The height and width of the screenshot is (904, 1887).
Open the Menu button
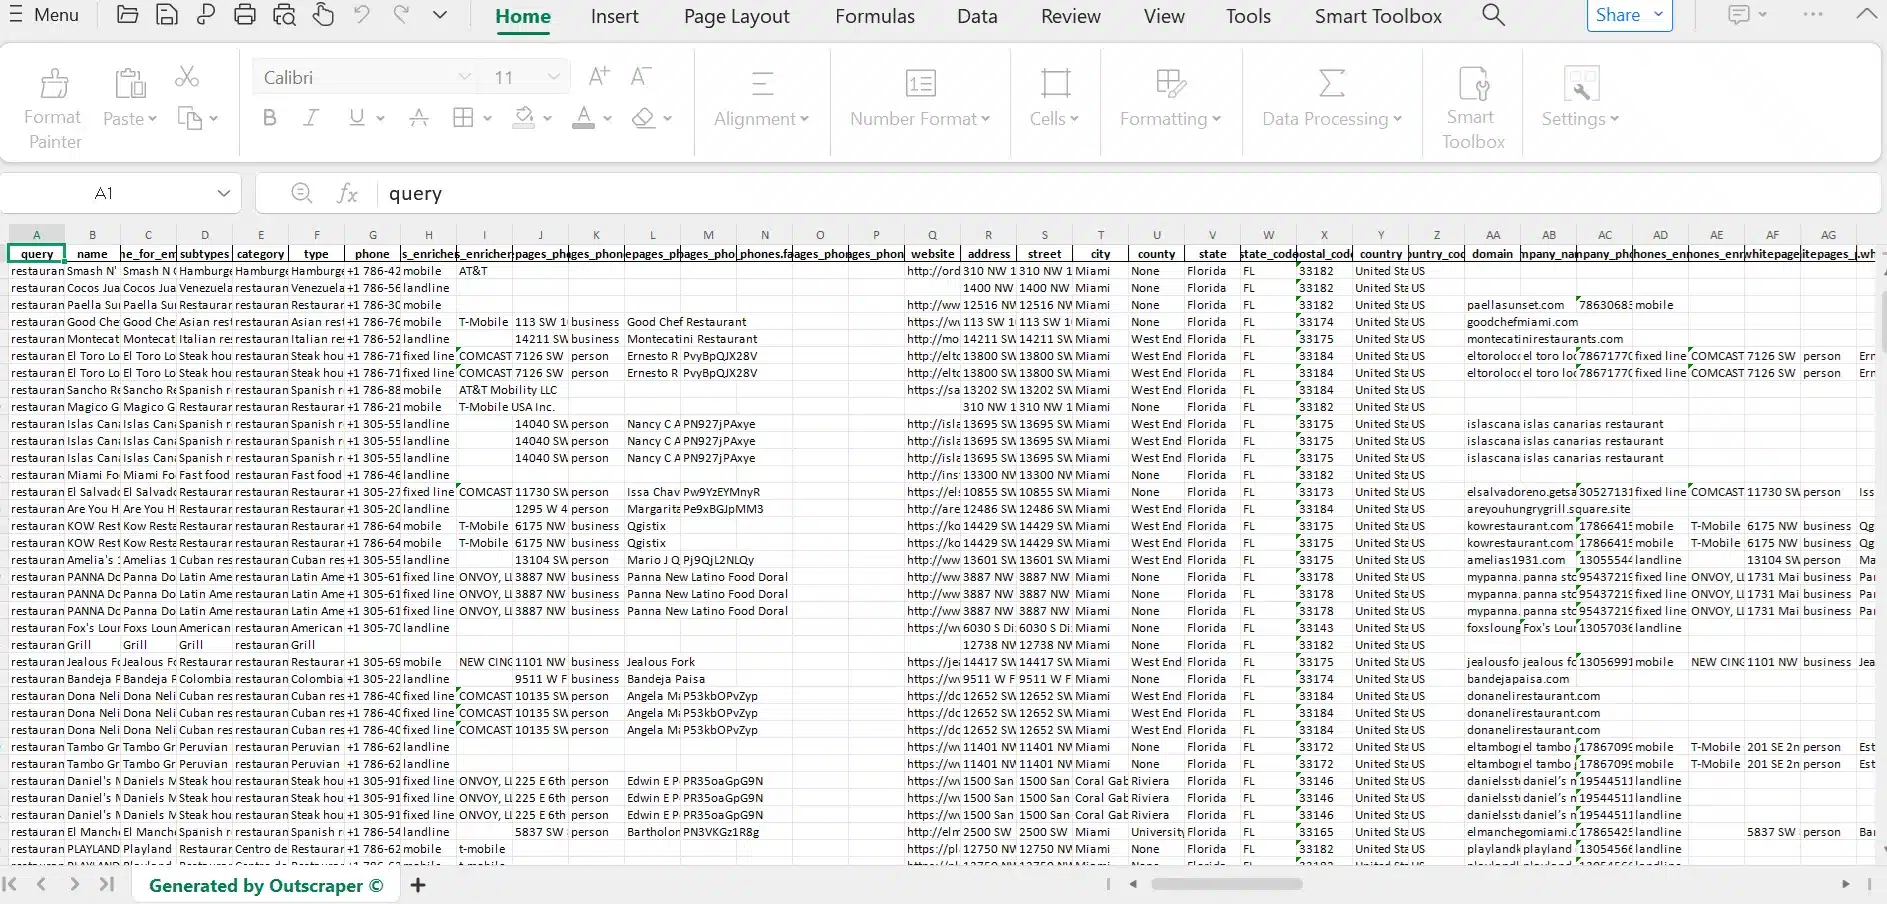[x=44, y=15]
